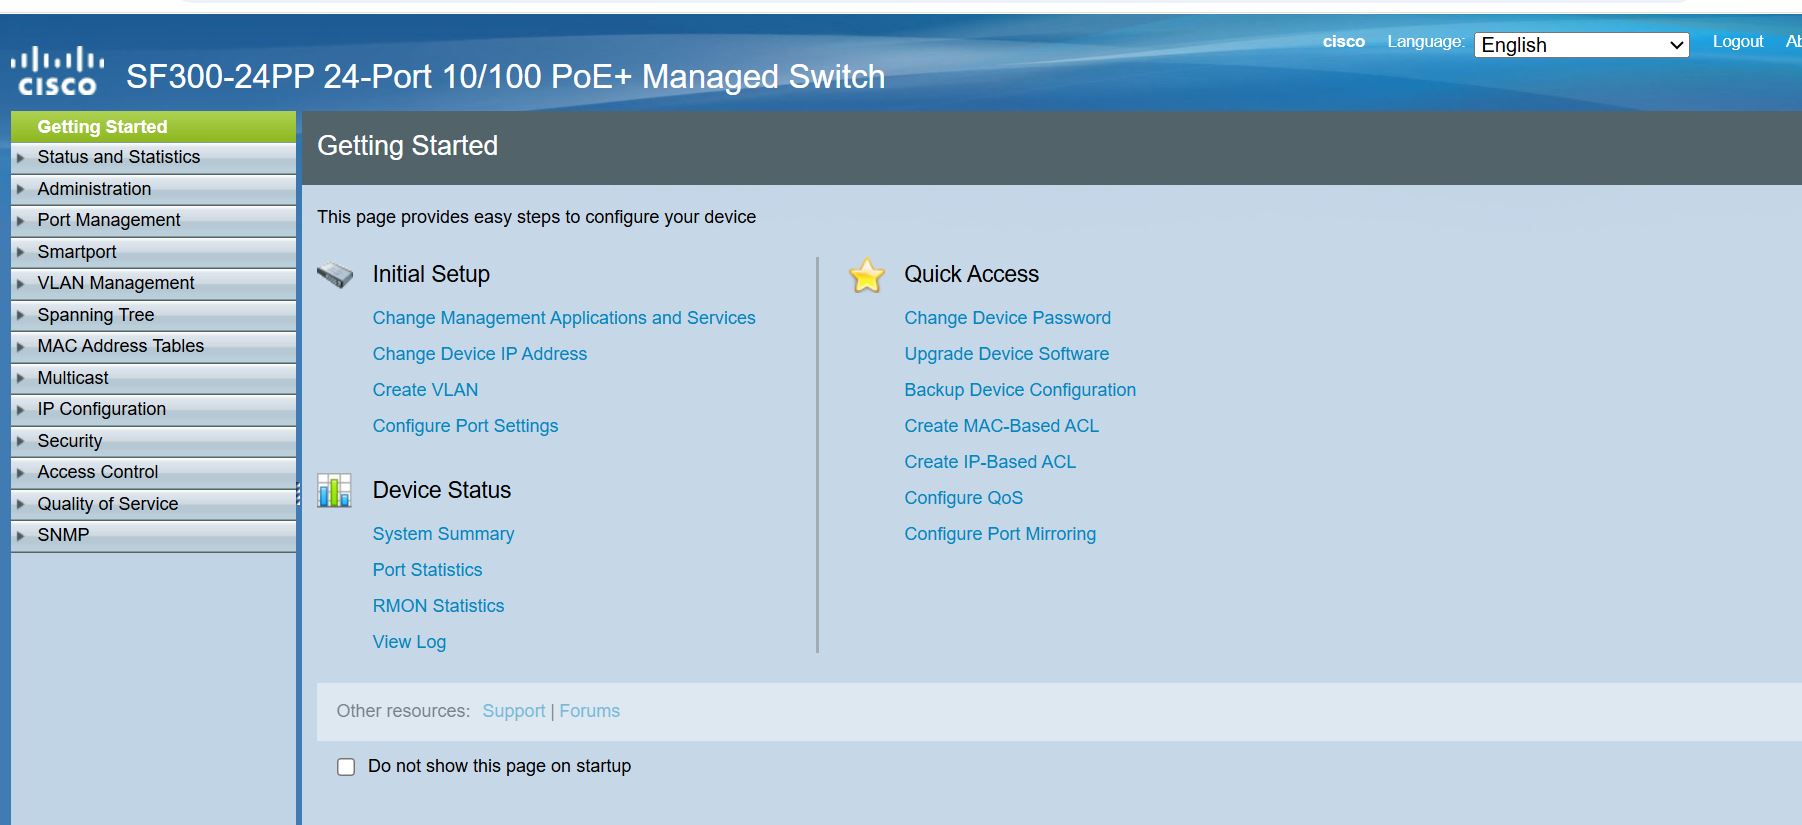Open the View Log link

click(409, 642)
